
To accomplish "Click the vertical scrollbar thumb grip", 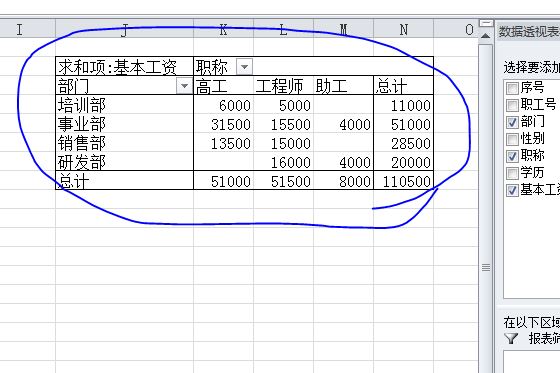I will (486, 267).
